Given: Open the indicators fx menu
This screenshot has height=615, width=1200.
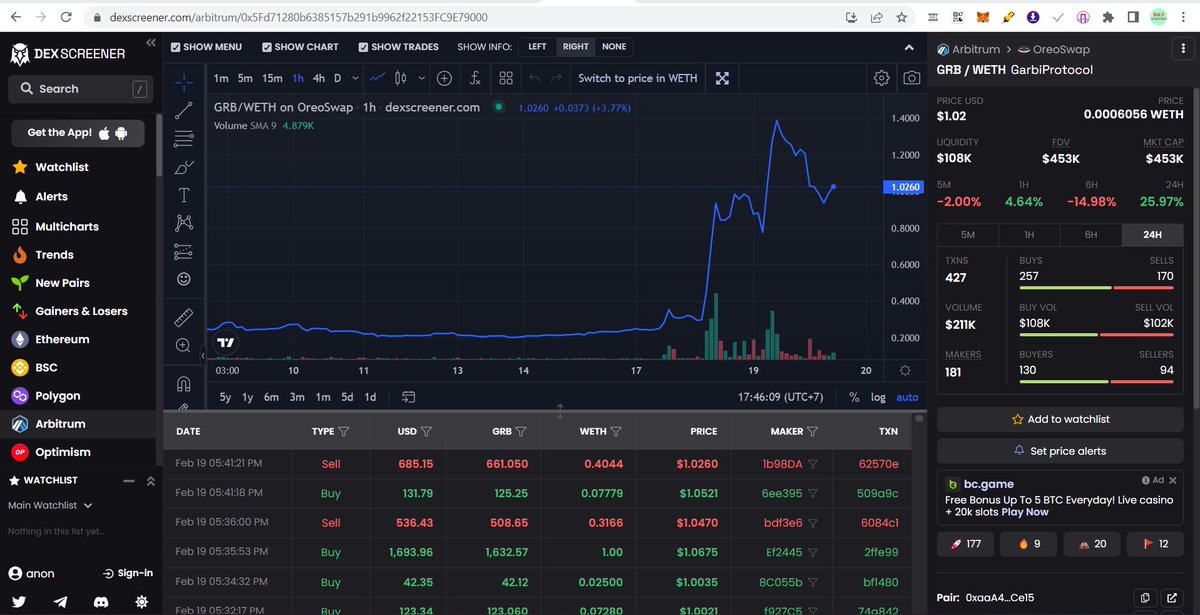Looking at the screenshot, I should click(x=475, y=78).
